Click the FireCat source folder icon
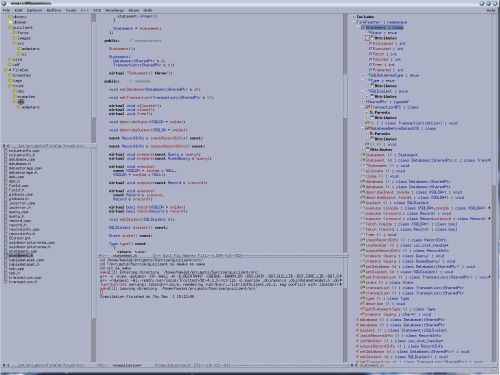Screen dimensions: 500x375 6,70
